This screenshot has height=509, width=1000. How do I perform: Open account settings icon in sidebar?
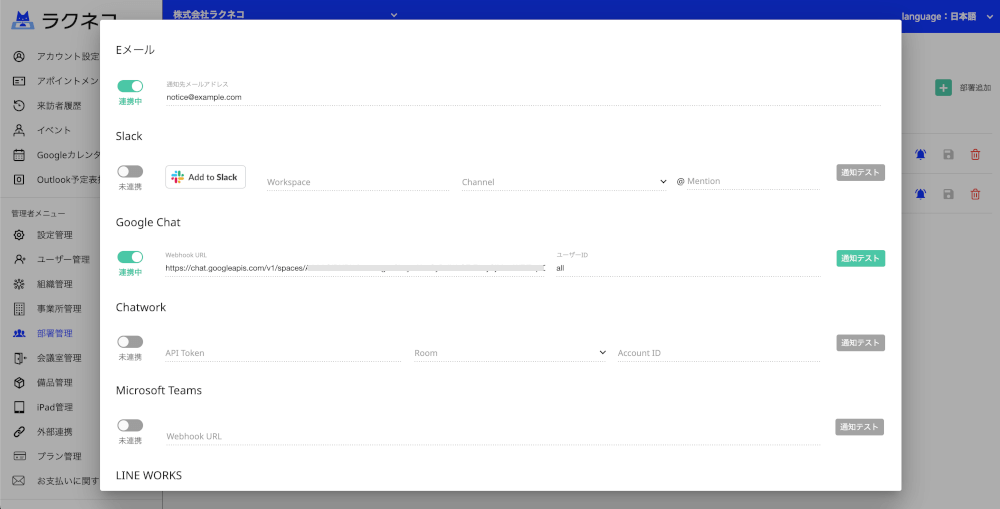pos(19,56)
